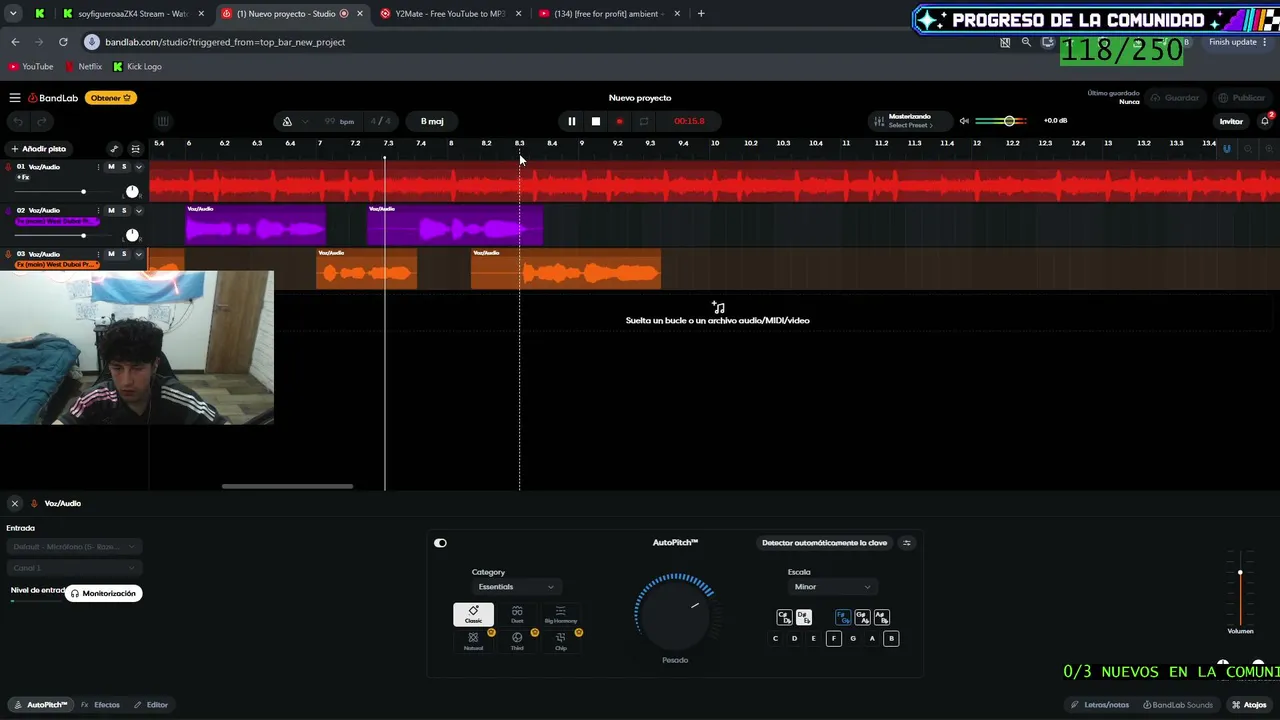Click the redo arrow icon

41,121
